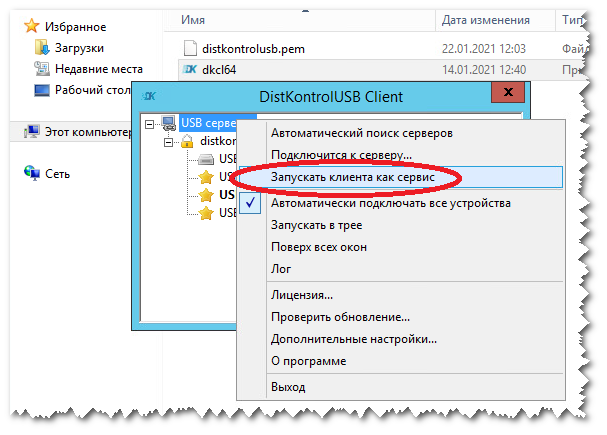Click the Сеть network icon
This screenshot has width=607, height=435.
click(32, 173)
